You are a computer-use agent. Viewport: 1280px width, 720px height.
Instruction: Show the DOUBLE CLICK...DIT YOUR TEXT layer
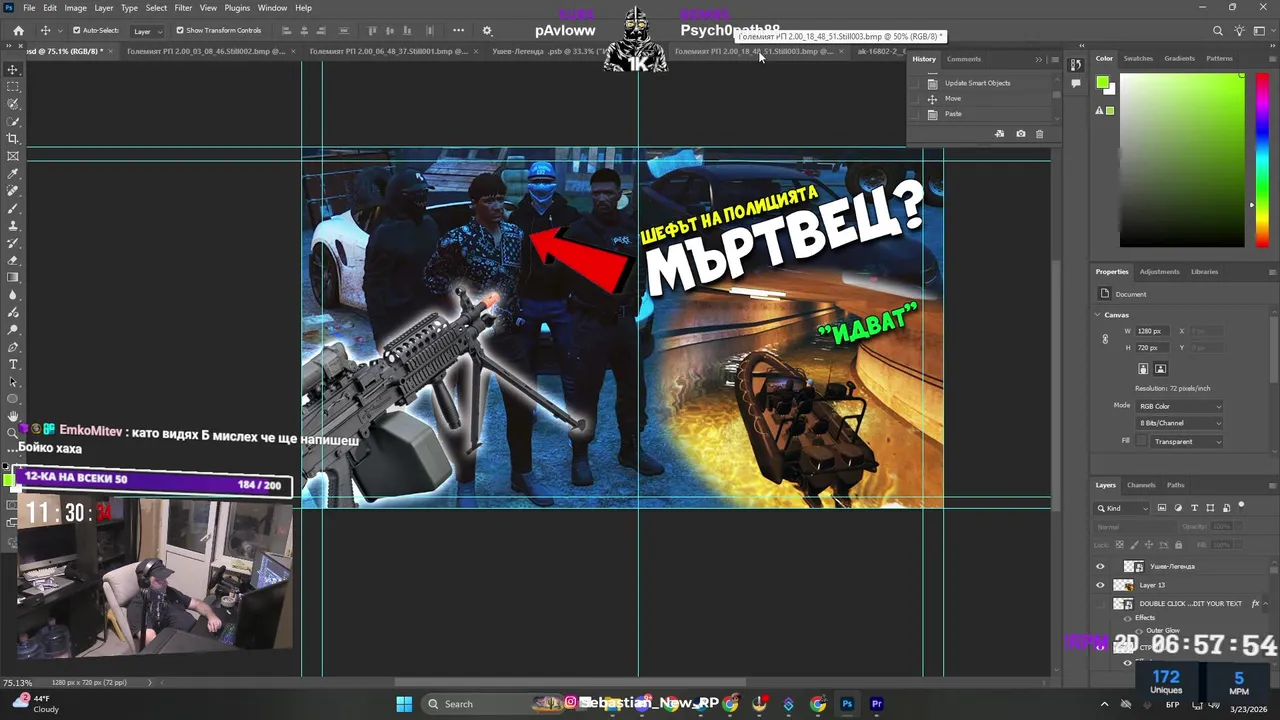(x=1100, y=604)
